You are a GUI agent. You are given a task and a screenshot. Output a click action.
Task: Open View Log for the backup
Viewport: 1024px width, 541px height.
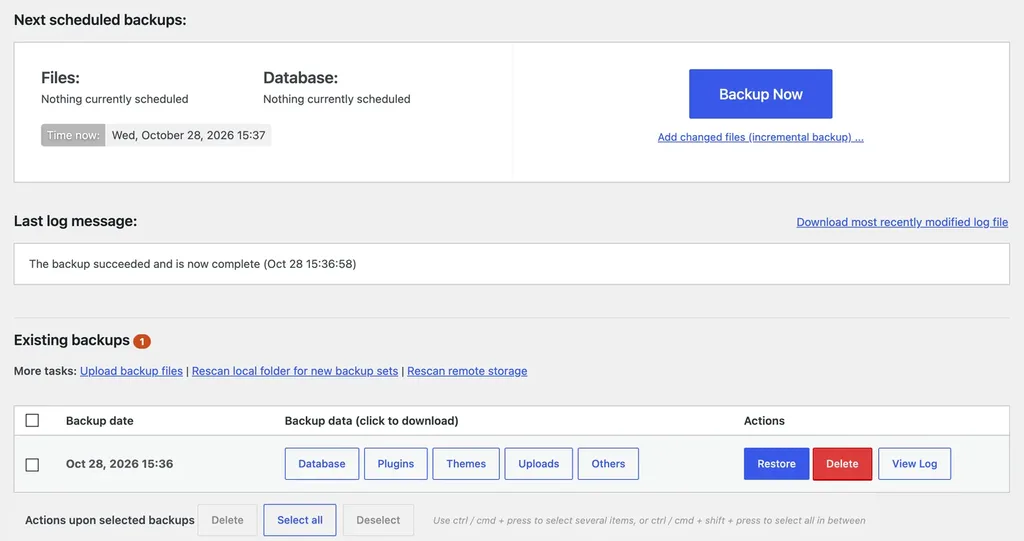[x=914, y=464]
